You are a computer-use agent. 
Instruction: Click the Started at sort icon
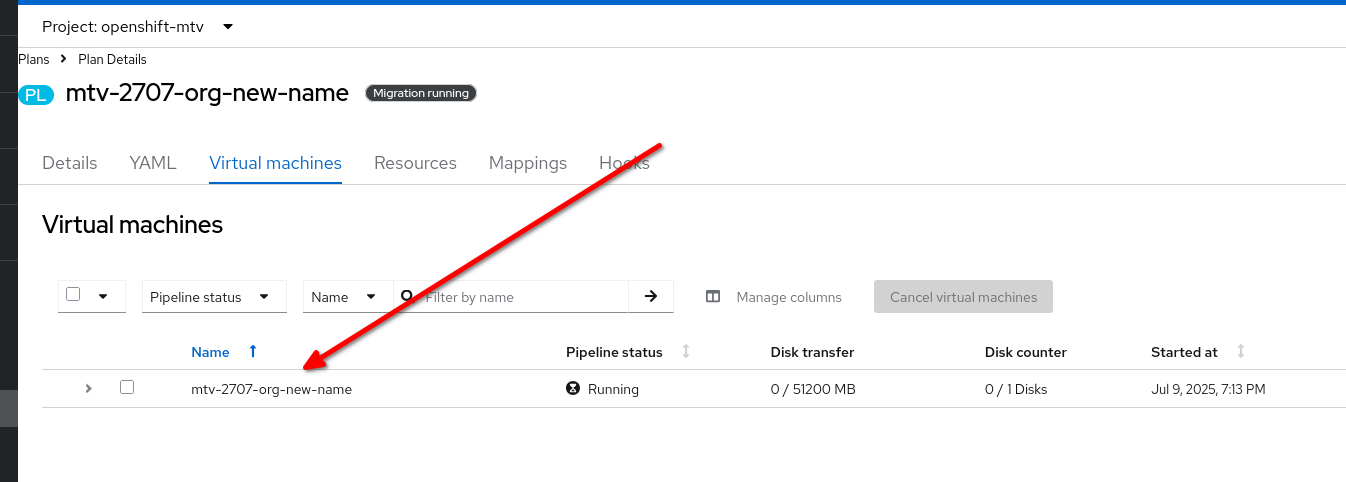click(1241, 352)
